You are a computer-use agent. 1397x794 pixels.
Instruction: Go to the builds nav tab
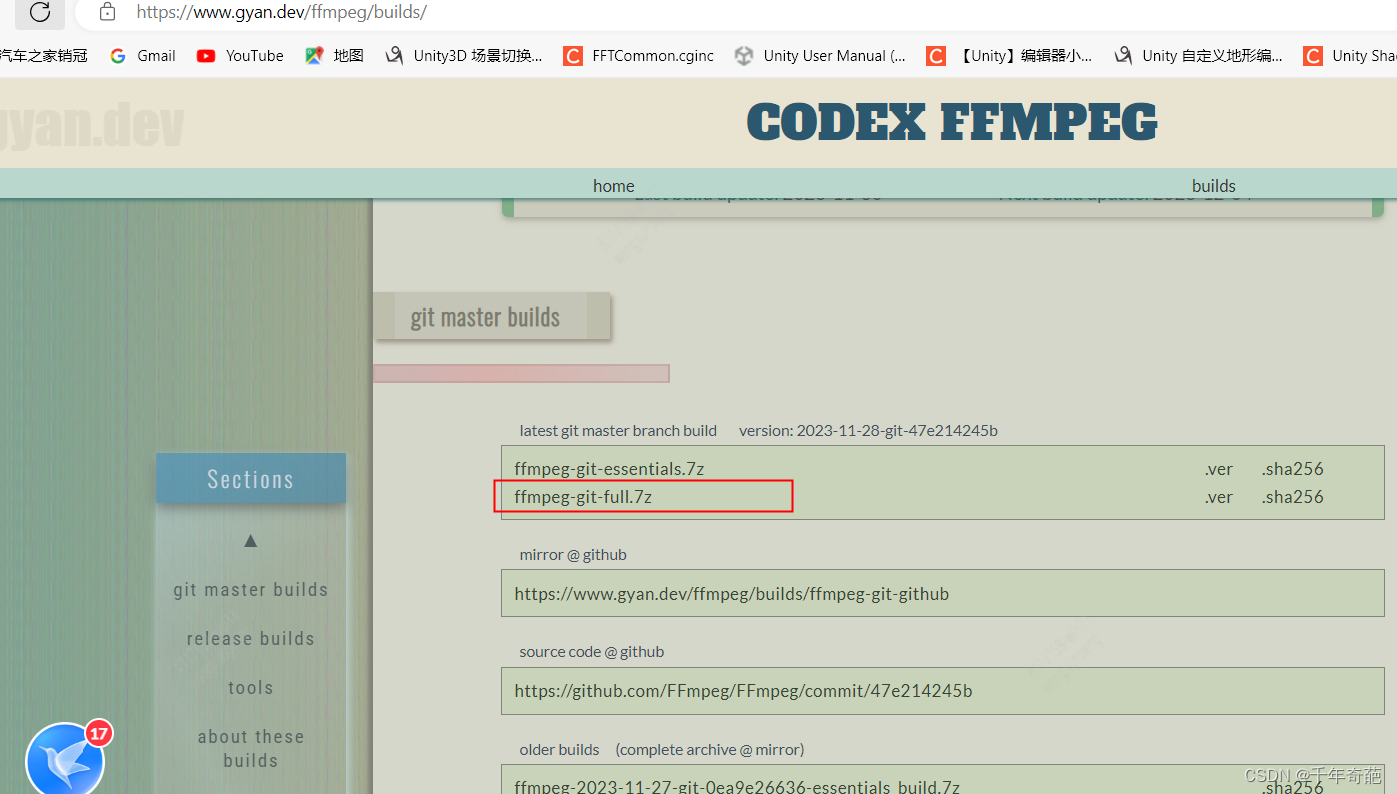point(1213,185)
